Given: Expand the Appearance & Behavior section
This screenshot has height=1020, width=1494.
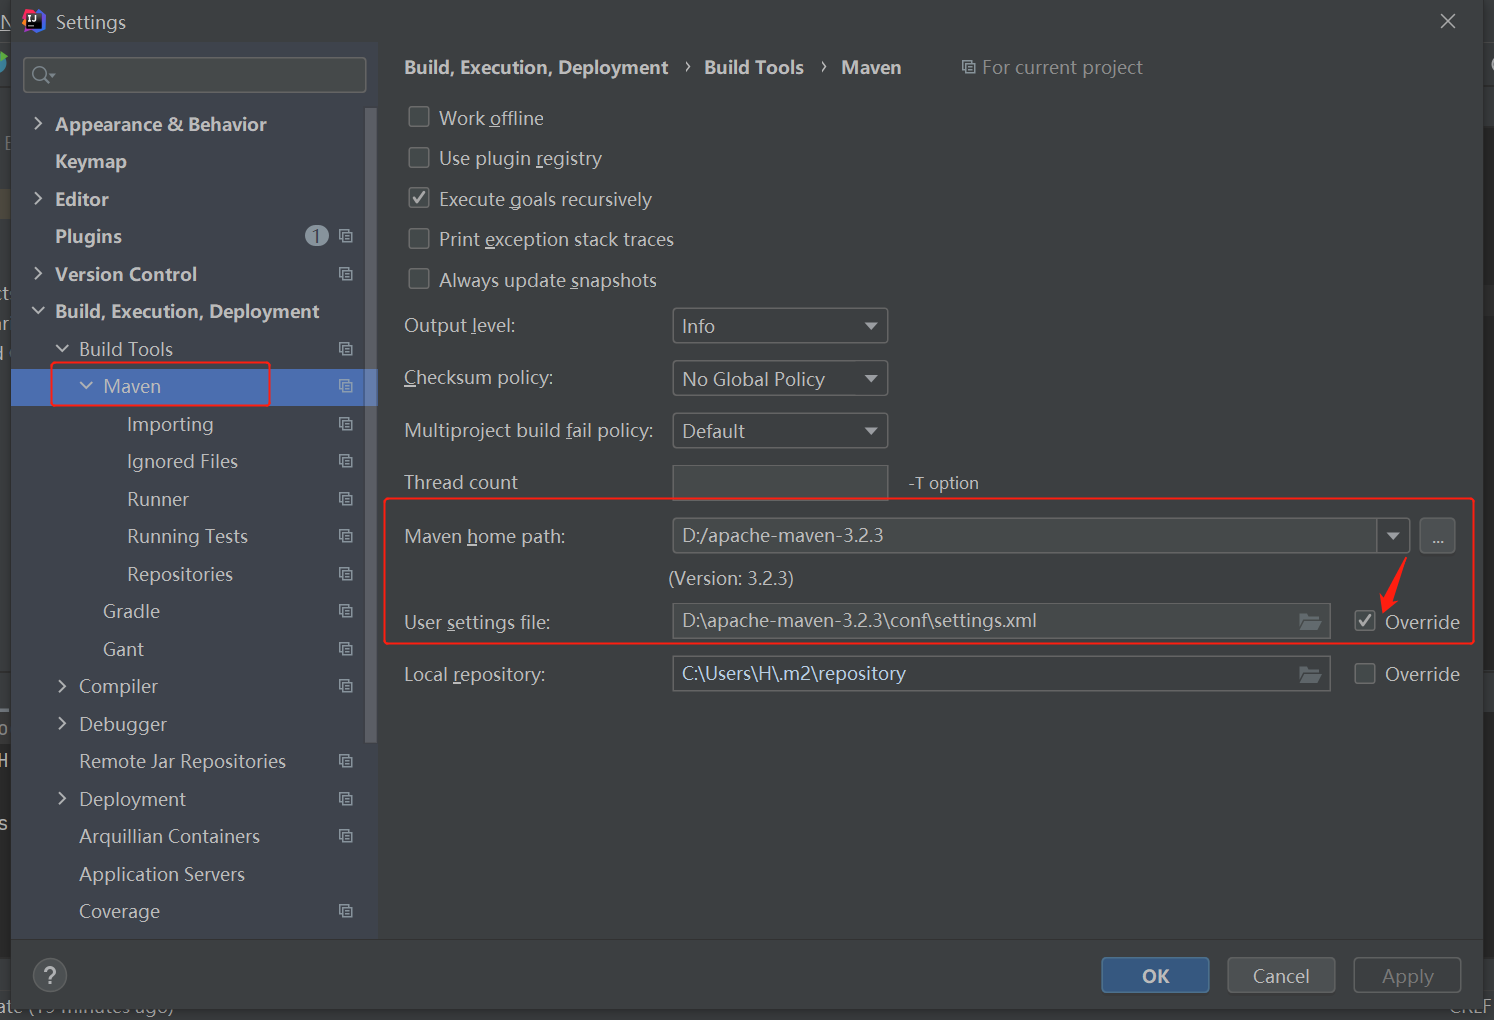Looking at the screenshot, I should (38, 124).
